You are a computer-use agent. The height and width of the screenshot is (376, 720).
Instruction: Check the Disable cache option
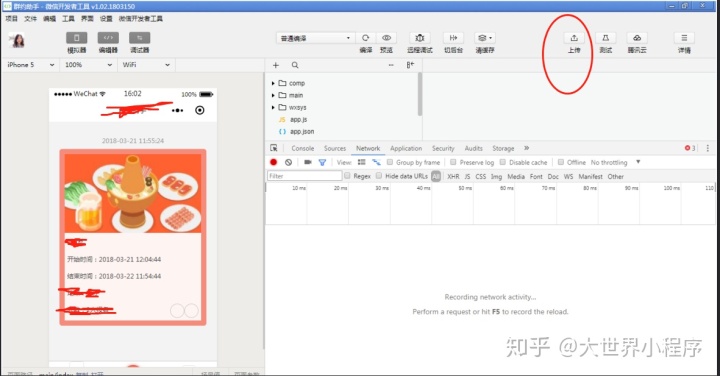pos(503,162)
